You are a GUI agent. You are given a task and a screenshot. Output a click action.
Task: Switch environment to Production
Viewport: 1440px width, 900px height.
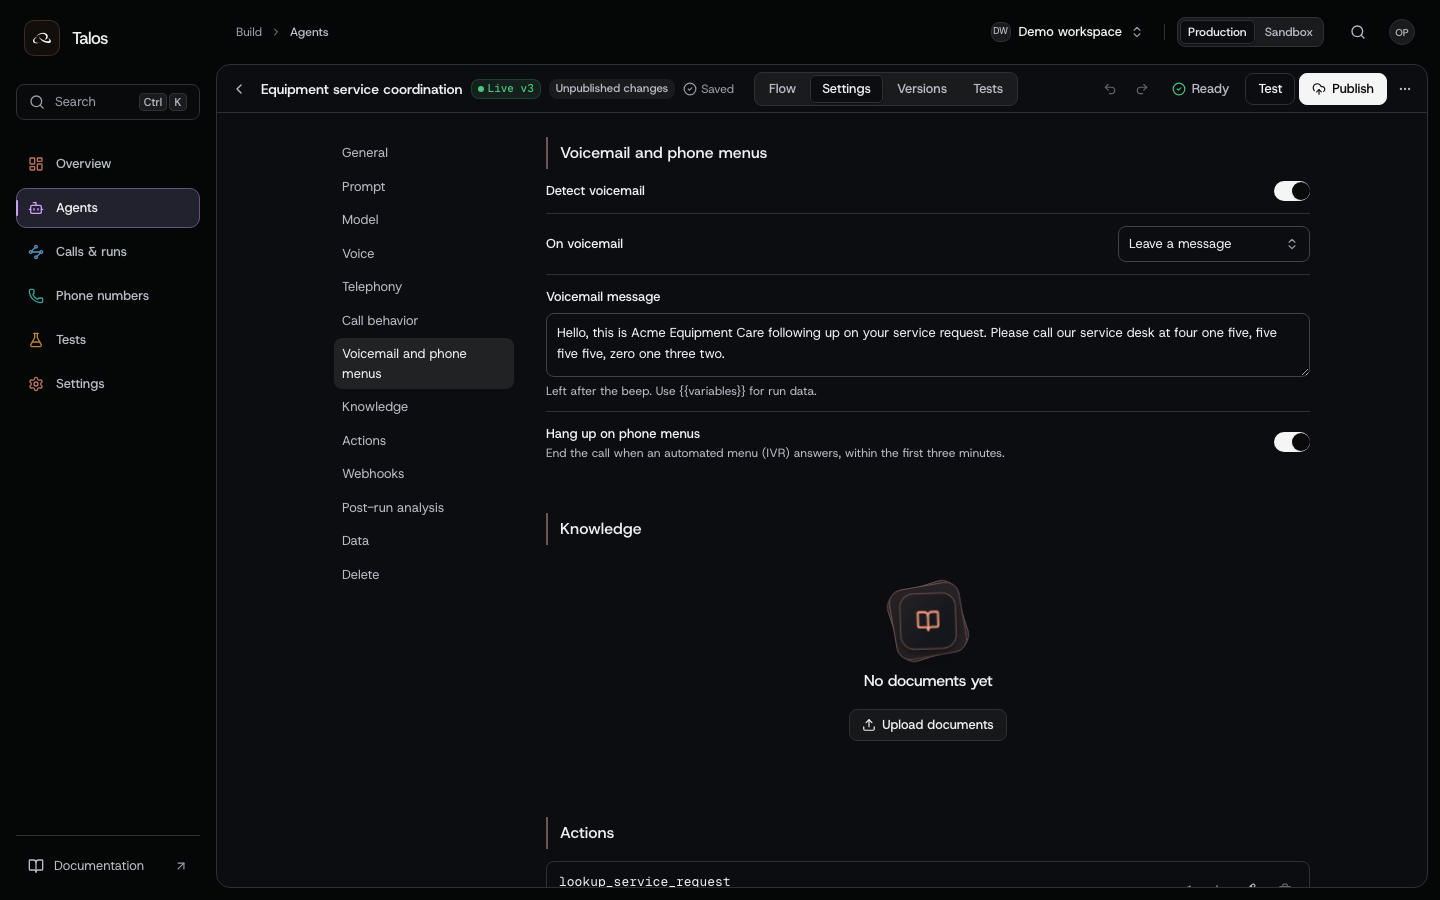coord(1216,32)
